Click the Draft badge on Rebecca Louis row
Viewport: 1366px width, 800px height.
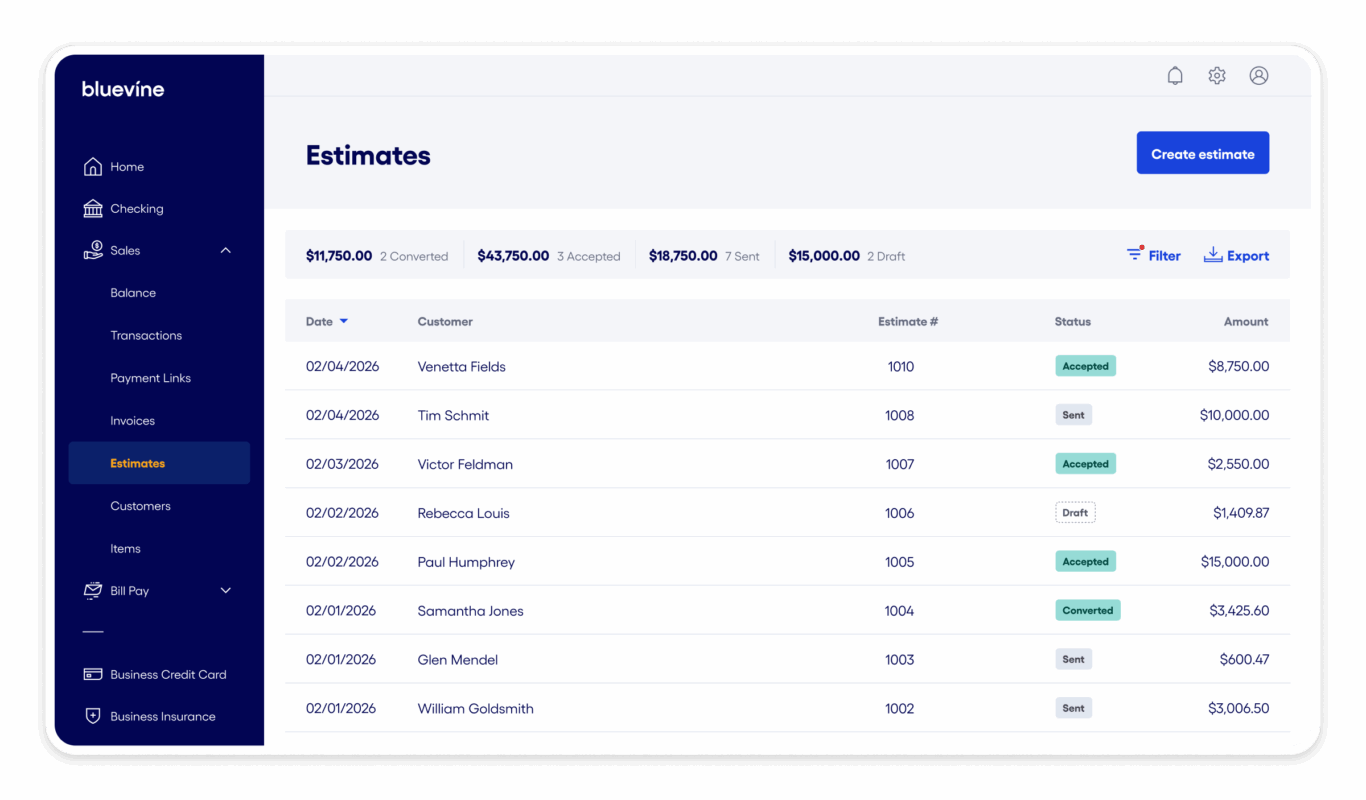coord(1075,512)
